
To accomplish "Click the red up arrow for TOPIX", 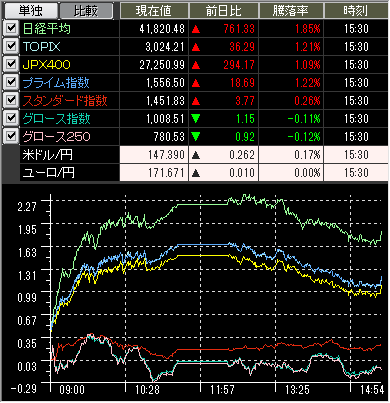I will click(x=196, y=47).
